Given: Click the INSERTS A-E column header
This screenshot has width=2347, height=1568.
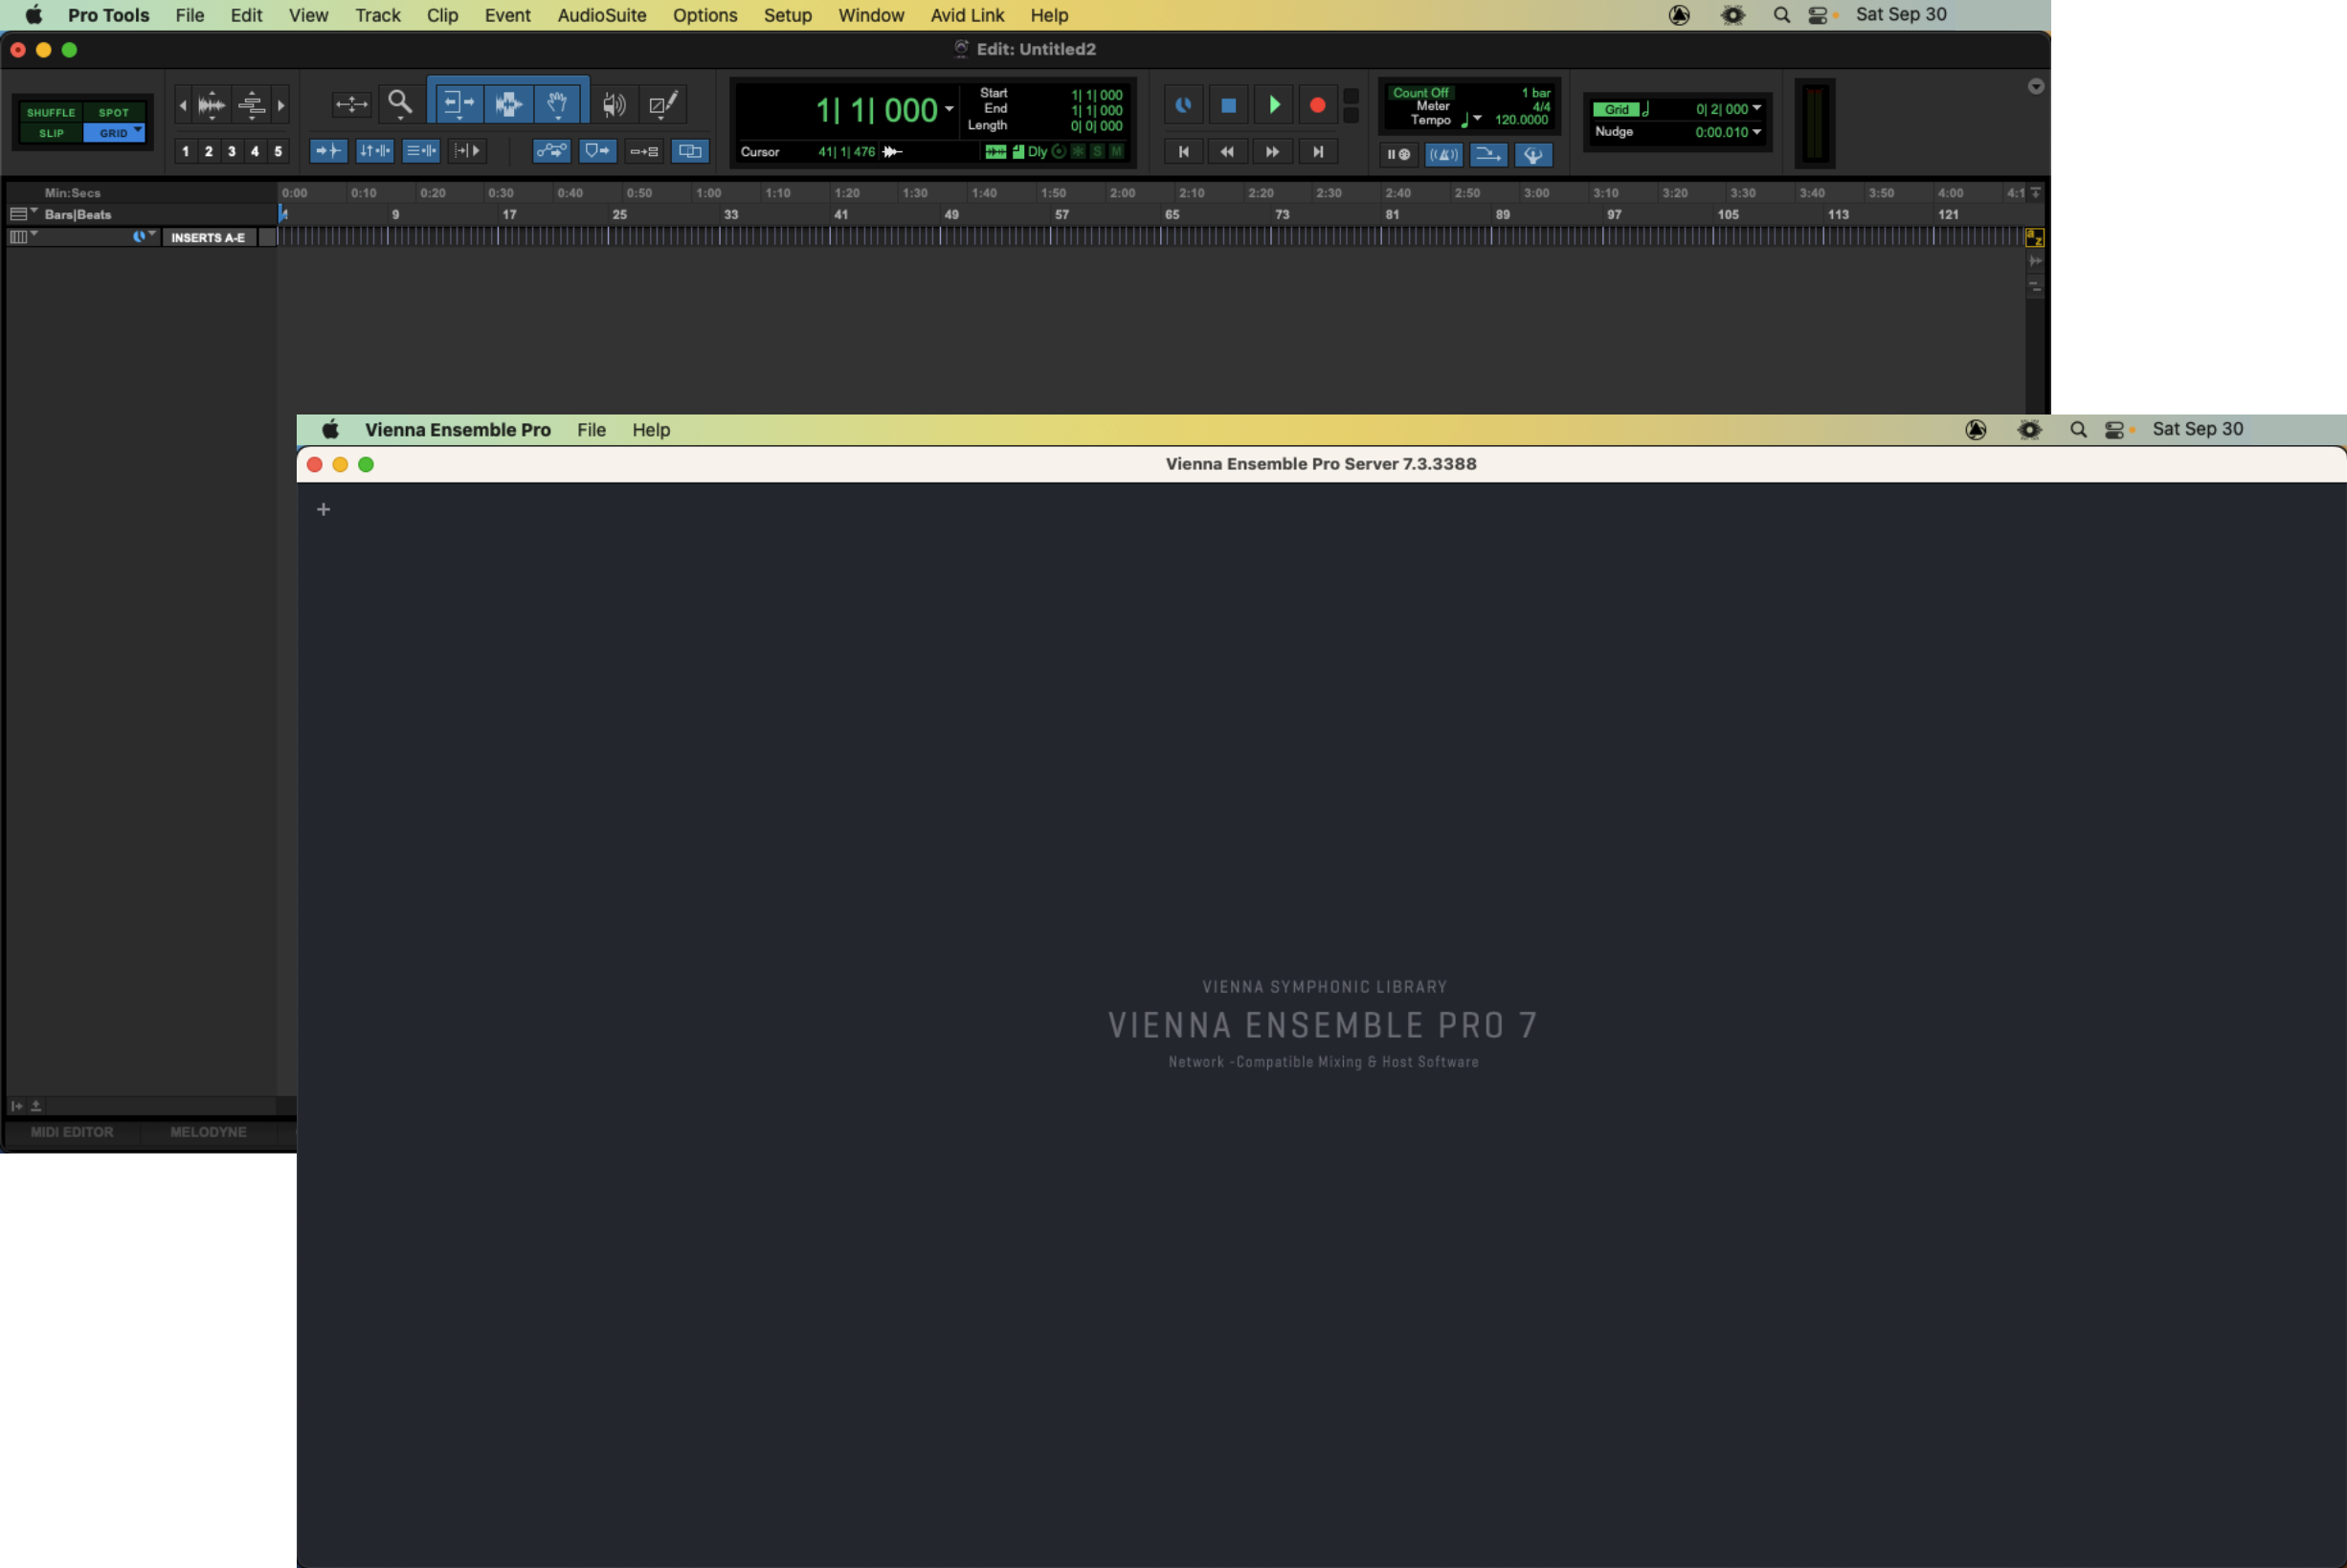Looking at the screenshot, I should [x=208, y=238].
